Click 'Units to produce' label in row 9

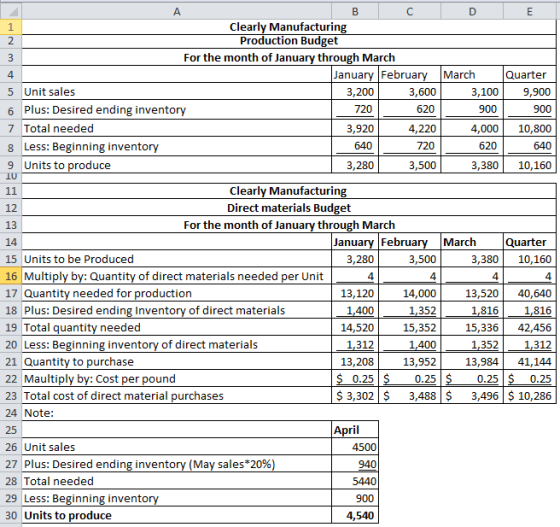pos(68,165)
